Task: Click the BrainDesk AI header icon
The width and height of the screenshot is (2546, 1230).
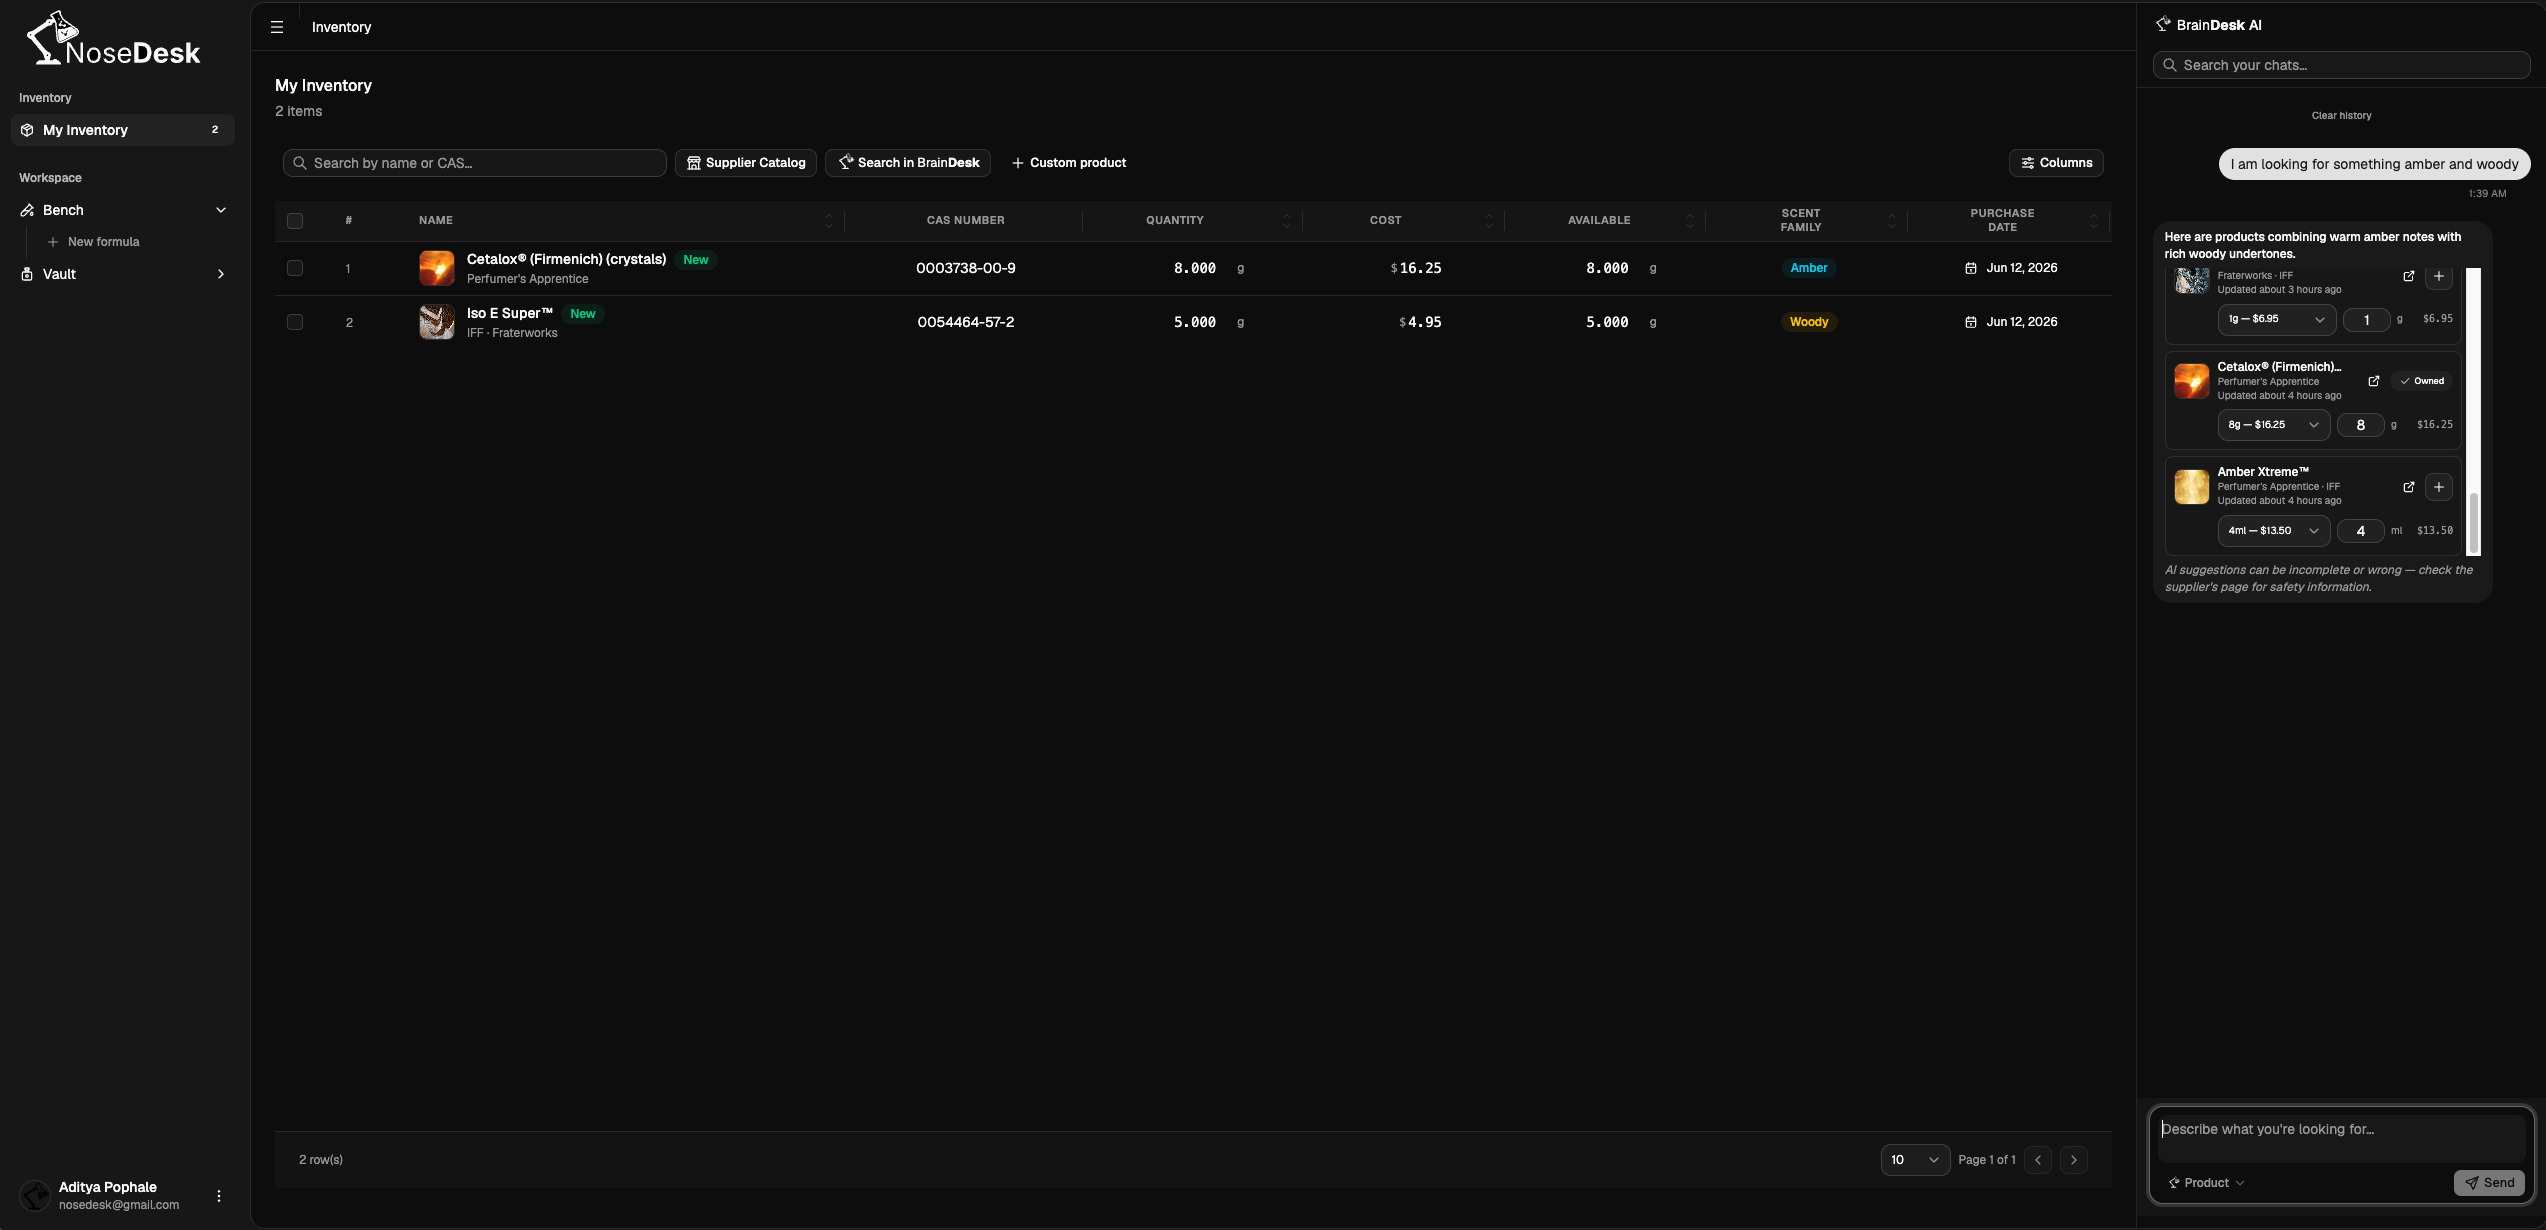Action: (x=2164, y=25)
